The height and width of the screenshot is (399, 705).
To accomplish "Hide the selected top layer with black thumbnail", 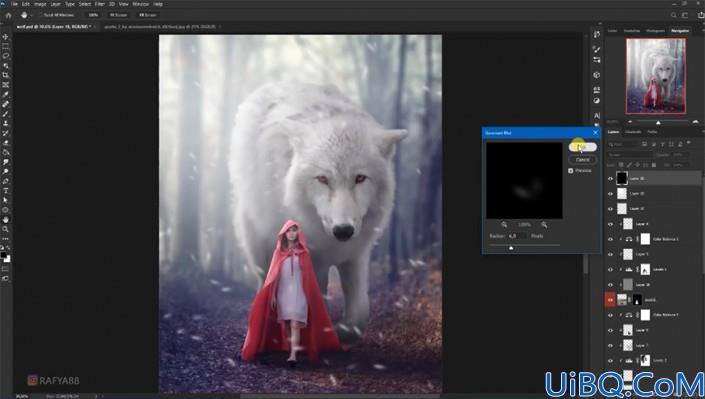I will (610, 179).
